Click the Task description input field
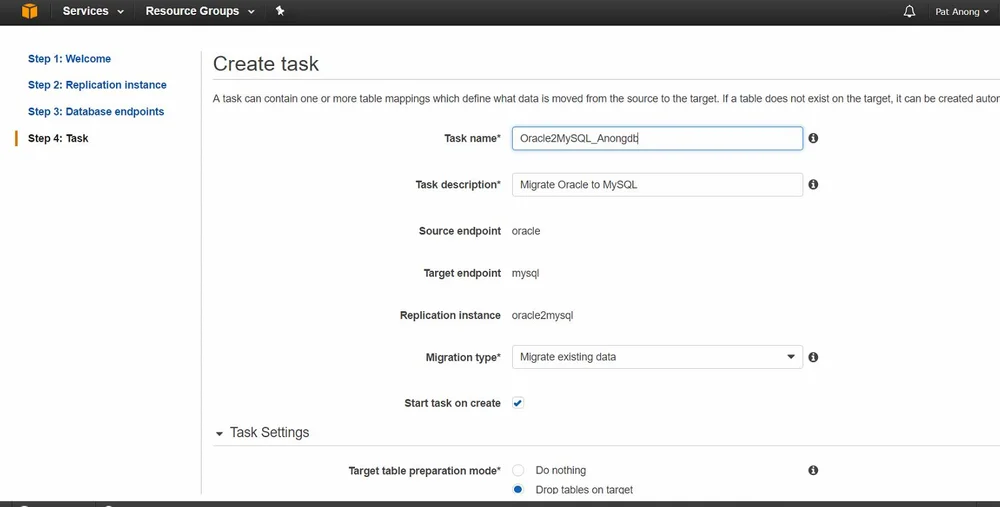The height and width of the screenshot is (507, 1000). (657, 185)
